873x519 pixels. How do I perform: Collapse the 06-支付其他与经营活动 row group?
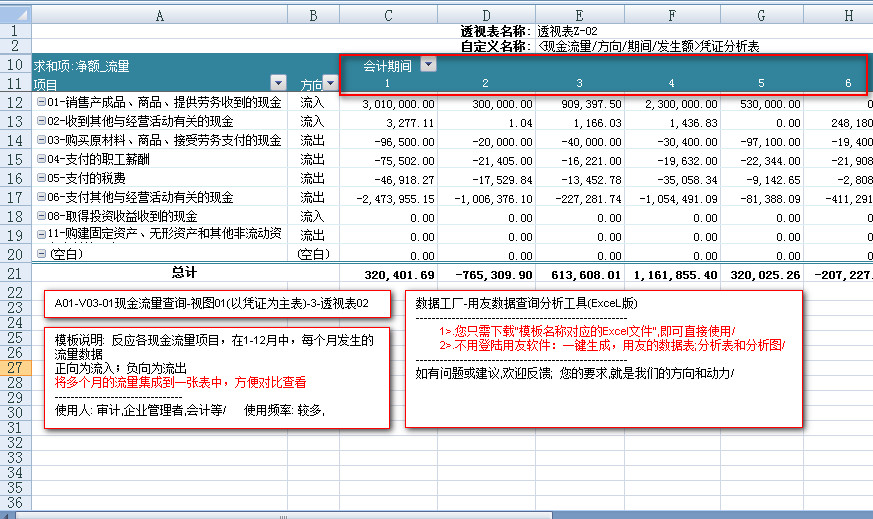[x=41, y=197]
